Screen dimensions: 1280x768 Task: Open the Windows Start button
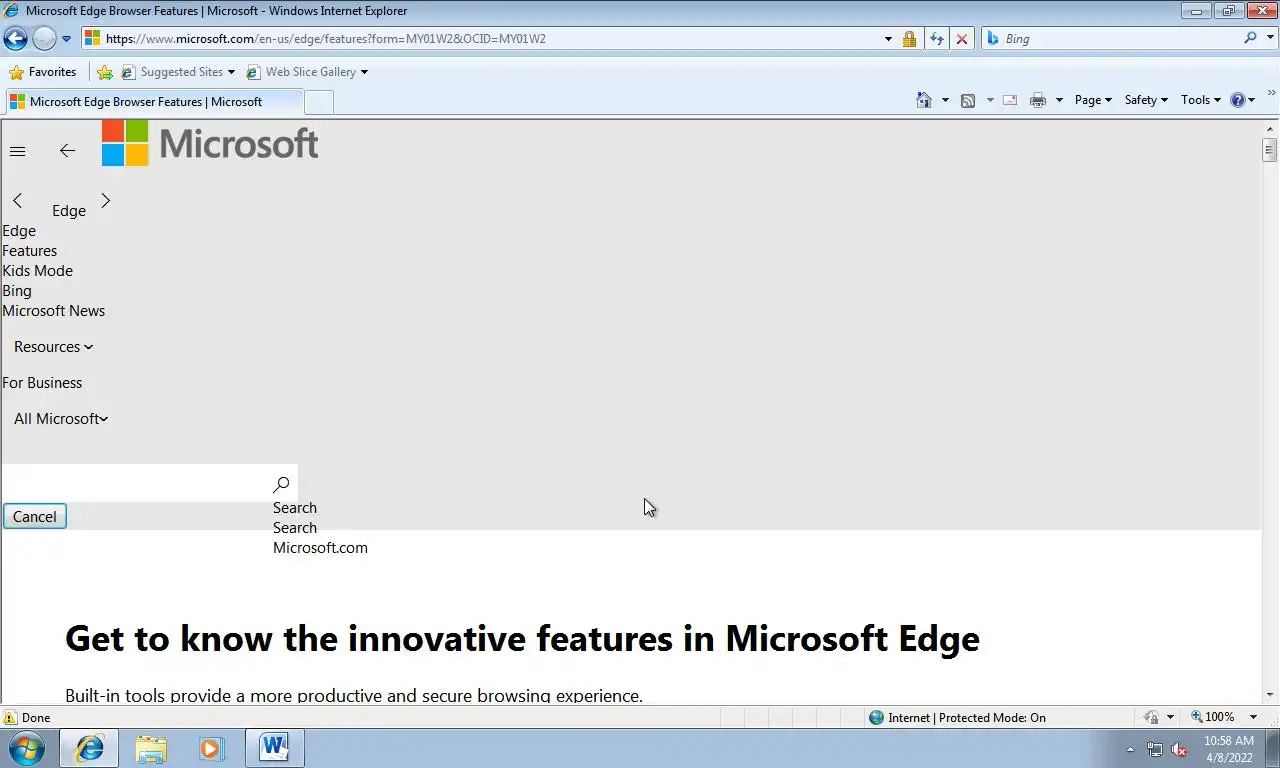click(27, 748)
